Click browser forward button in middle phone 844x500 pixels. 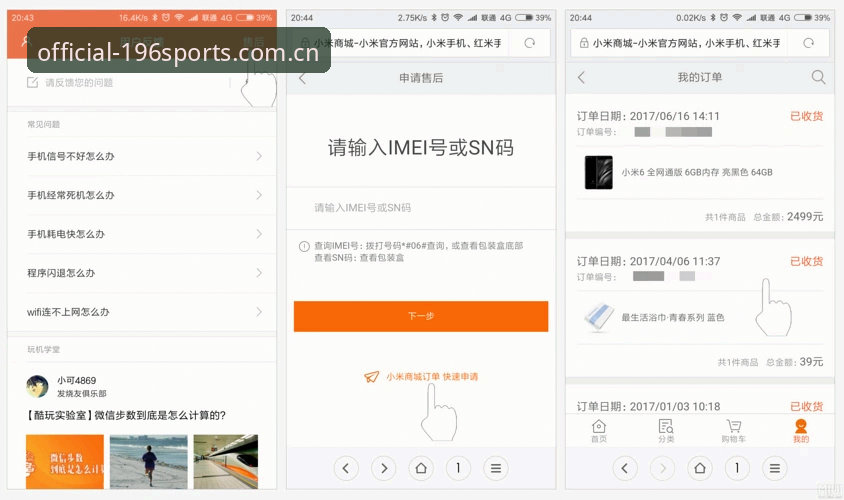pos(384,468)
